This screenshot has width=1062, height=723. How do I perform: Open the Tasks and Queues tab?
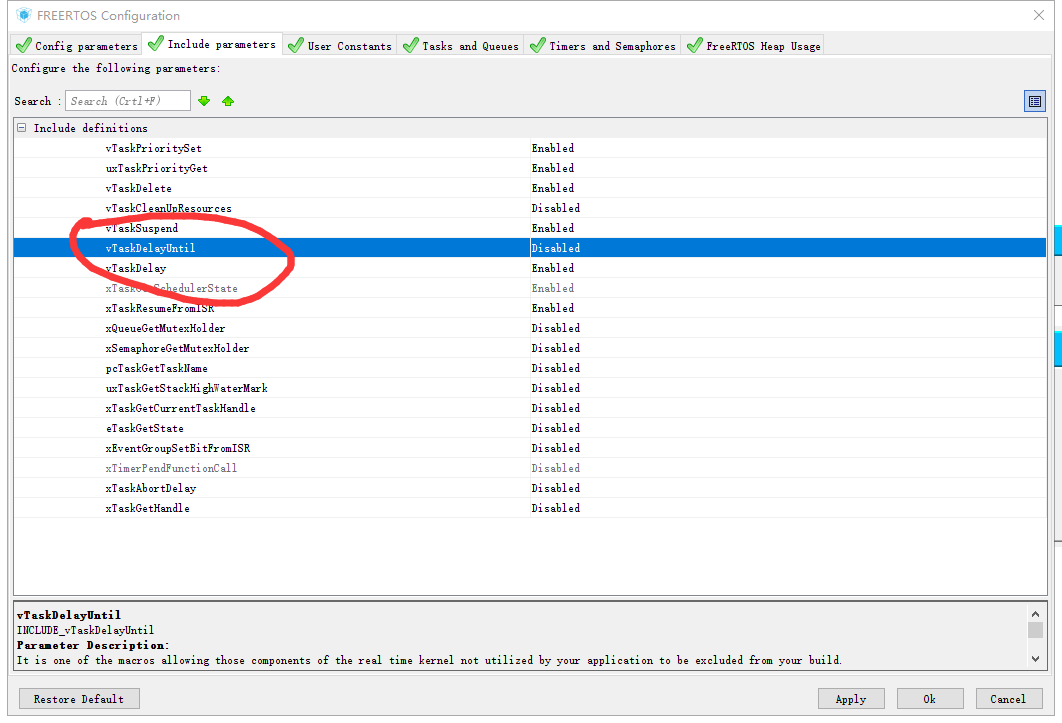click(461, 45)
